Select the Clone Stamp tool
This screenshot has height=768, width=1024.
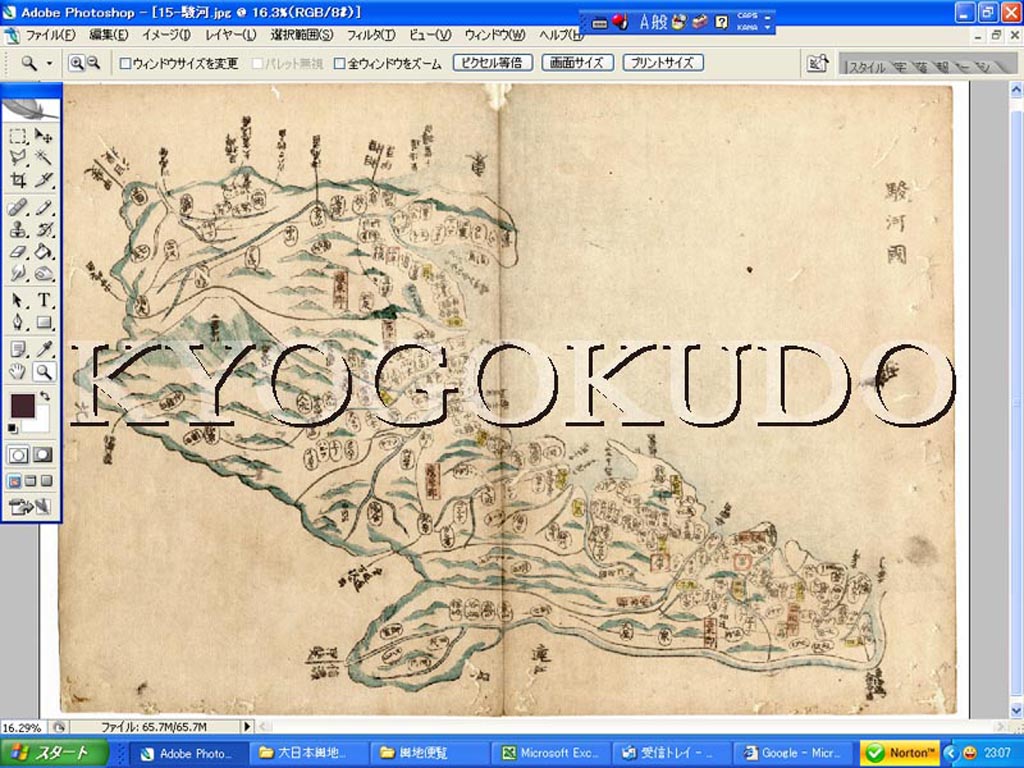pyautogui.click(x=18, y=230)
